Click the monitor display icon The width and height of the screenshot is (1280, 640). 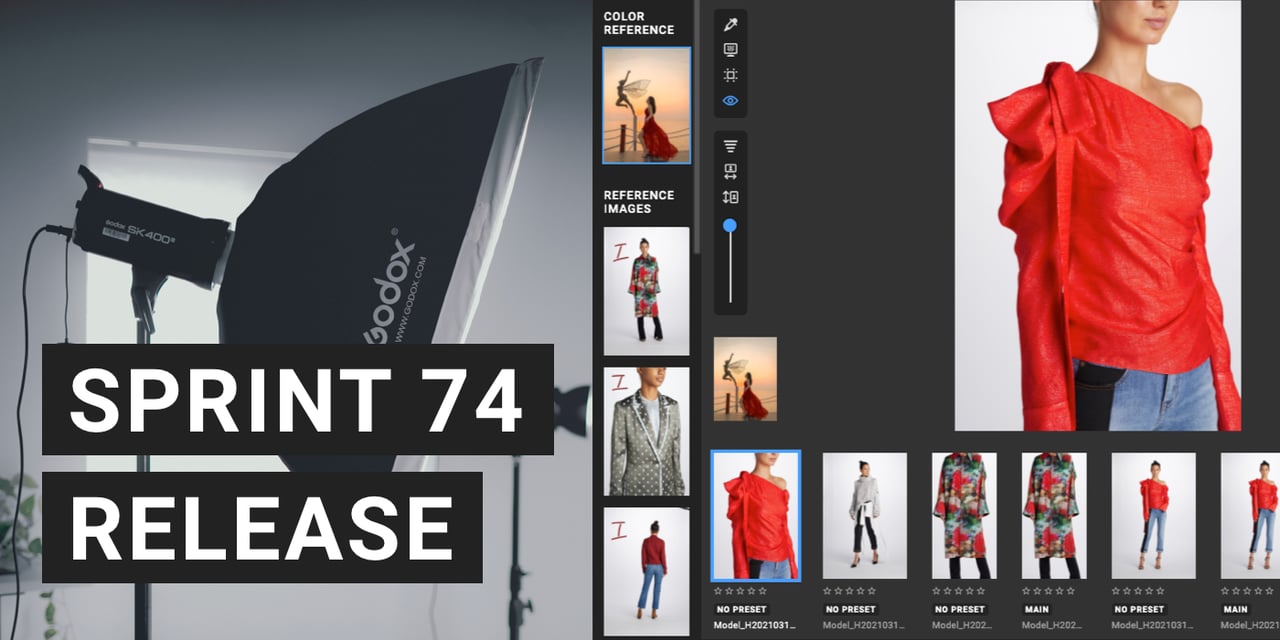[x=730, y=50]
